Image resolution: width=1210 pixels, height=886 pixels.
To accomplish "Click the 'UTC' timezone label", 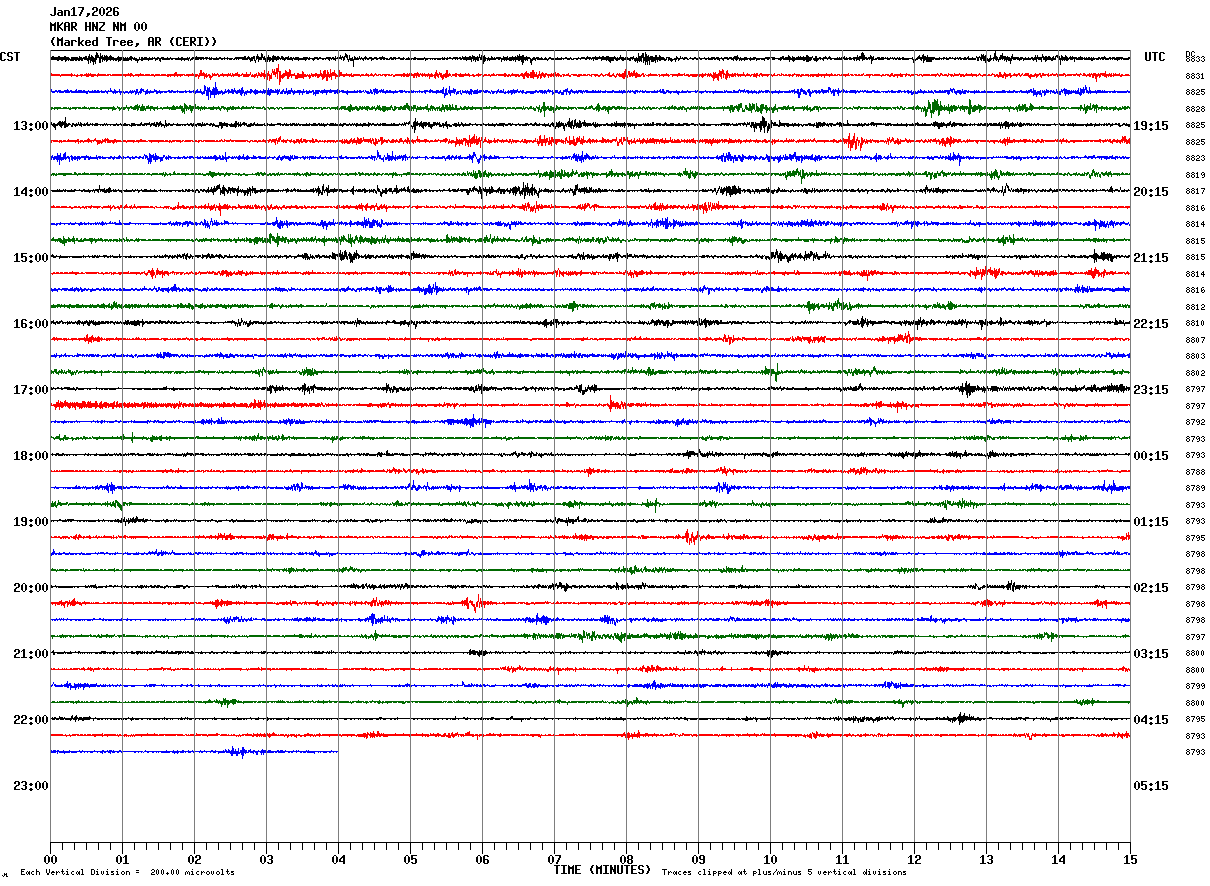I will tap(1155, 57).
